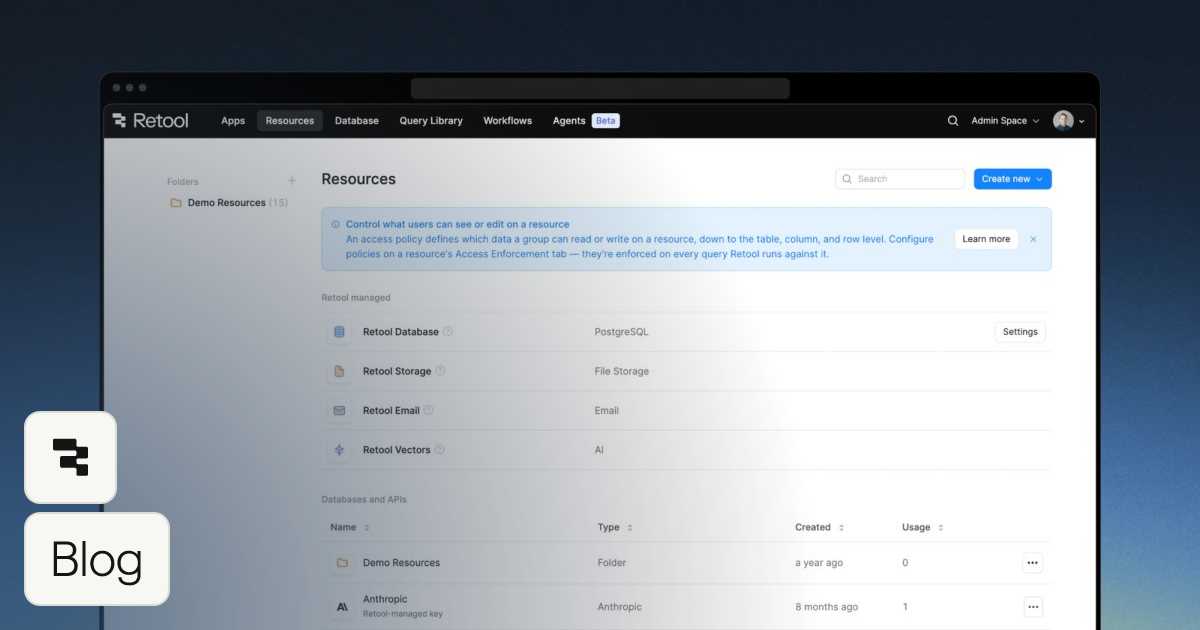Open help tooltip next to Retool Database

448,332
